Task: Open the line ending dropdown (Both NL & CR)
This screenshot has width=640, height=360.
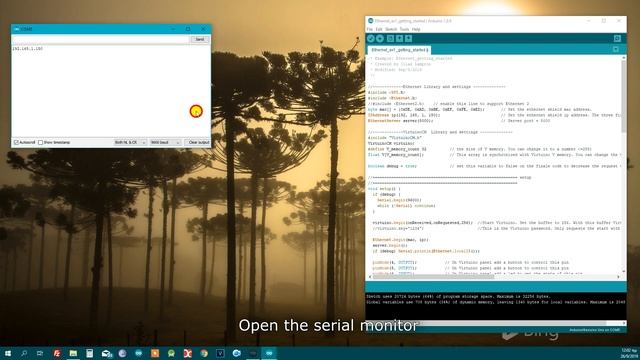Action: coord(130,142)
